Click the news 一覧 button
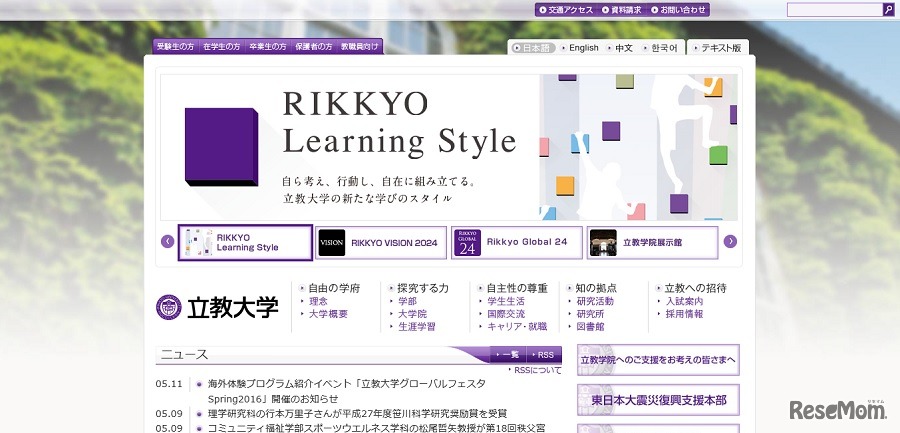 pyautogui.click(x=507, y=355)
